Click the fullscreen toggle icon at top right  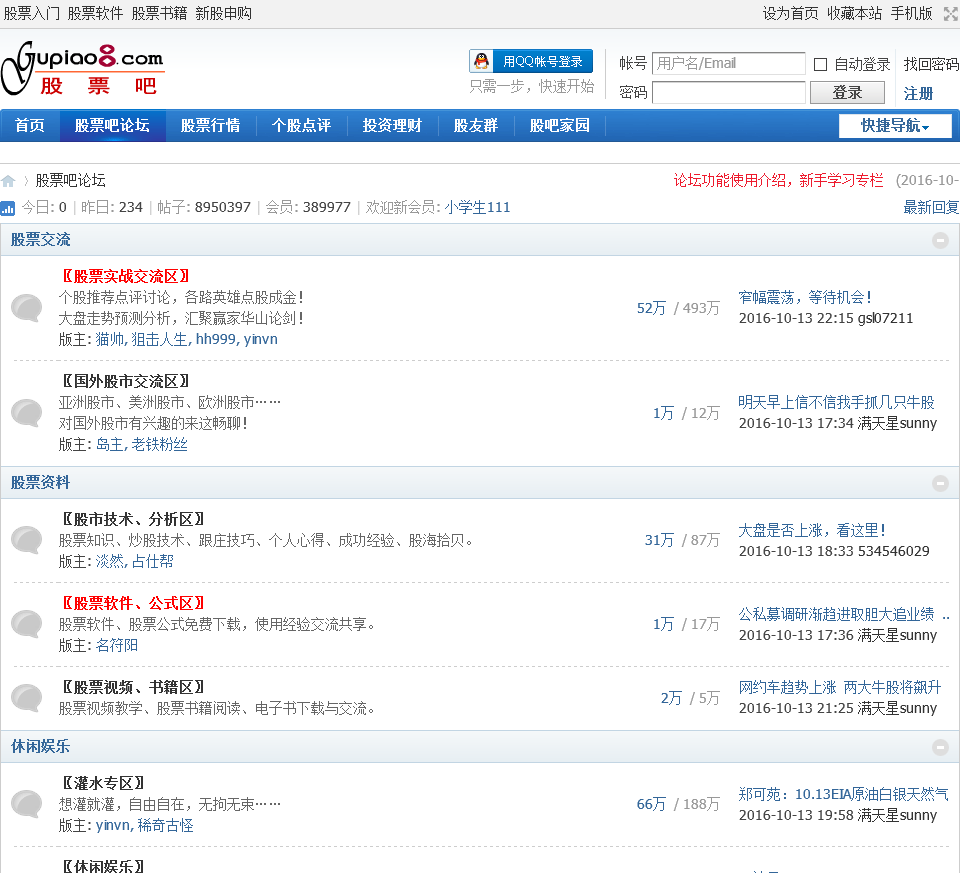(x=951, y=13)
